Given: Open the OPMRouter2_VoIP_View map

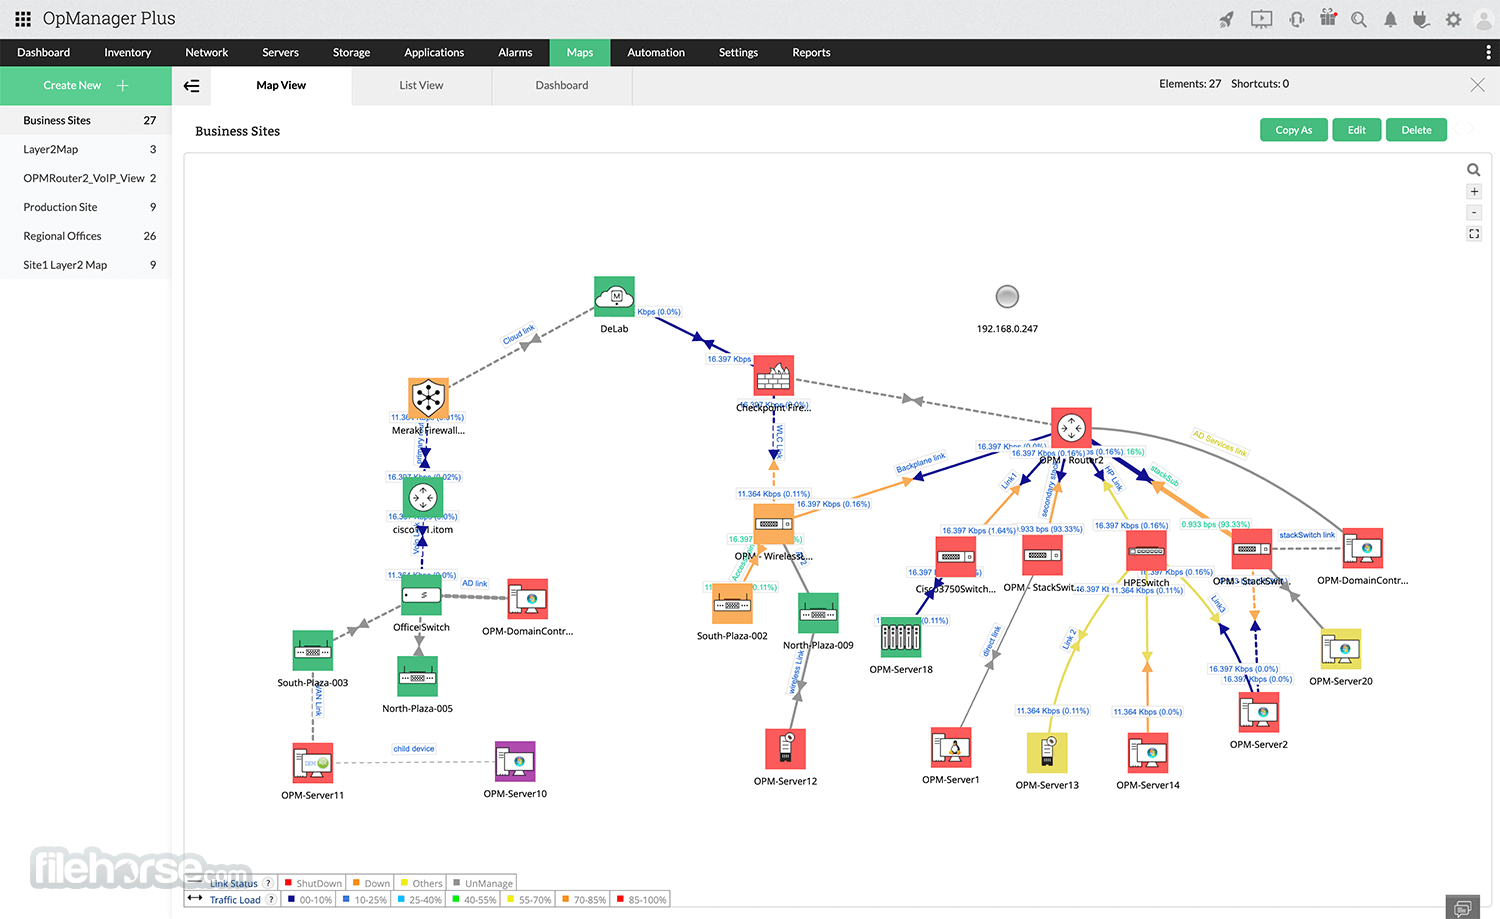Looking at the screenshot, I should (x=86, y=179).
